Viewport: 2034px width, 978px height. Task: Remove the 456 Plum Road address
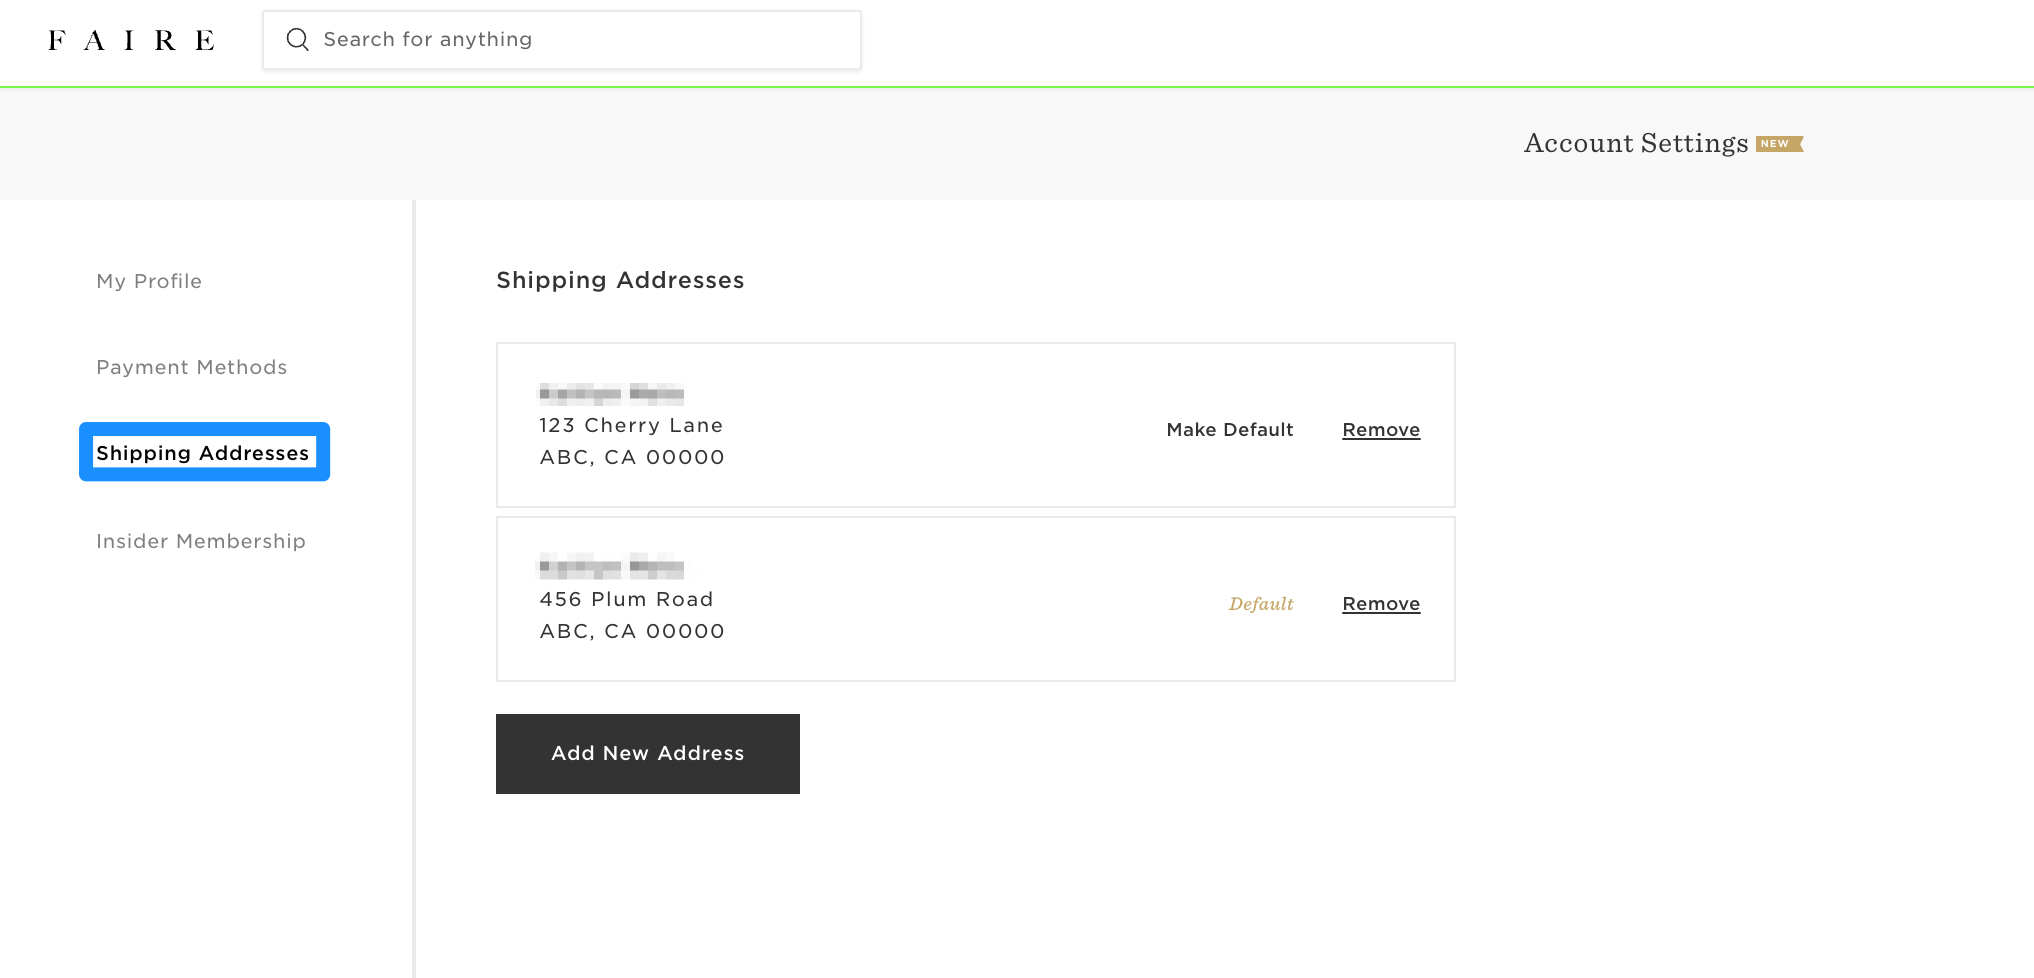click(x=1380, y=604)
